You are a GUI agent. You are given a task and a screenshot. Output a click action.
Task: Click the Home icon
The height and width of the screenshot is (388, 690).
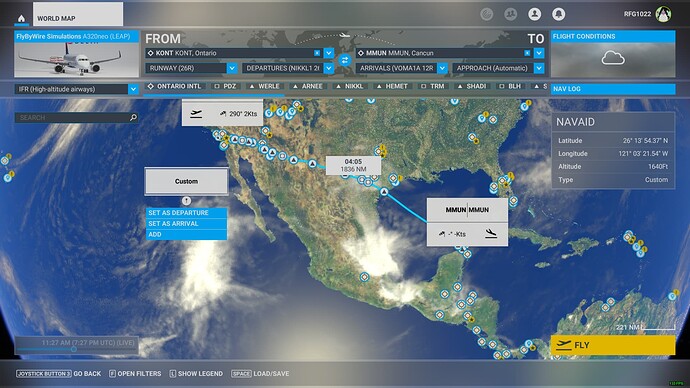click(21, 18)
